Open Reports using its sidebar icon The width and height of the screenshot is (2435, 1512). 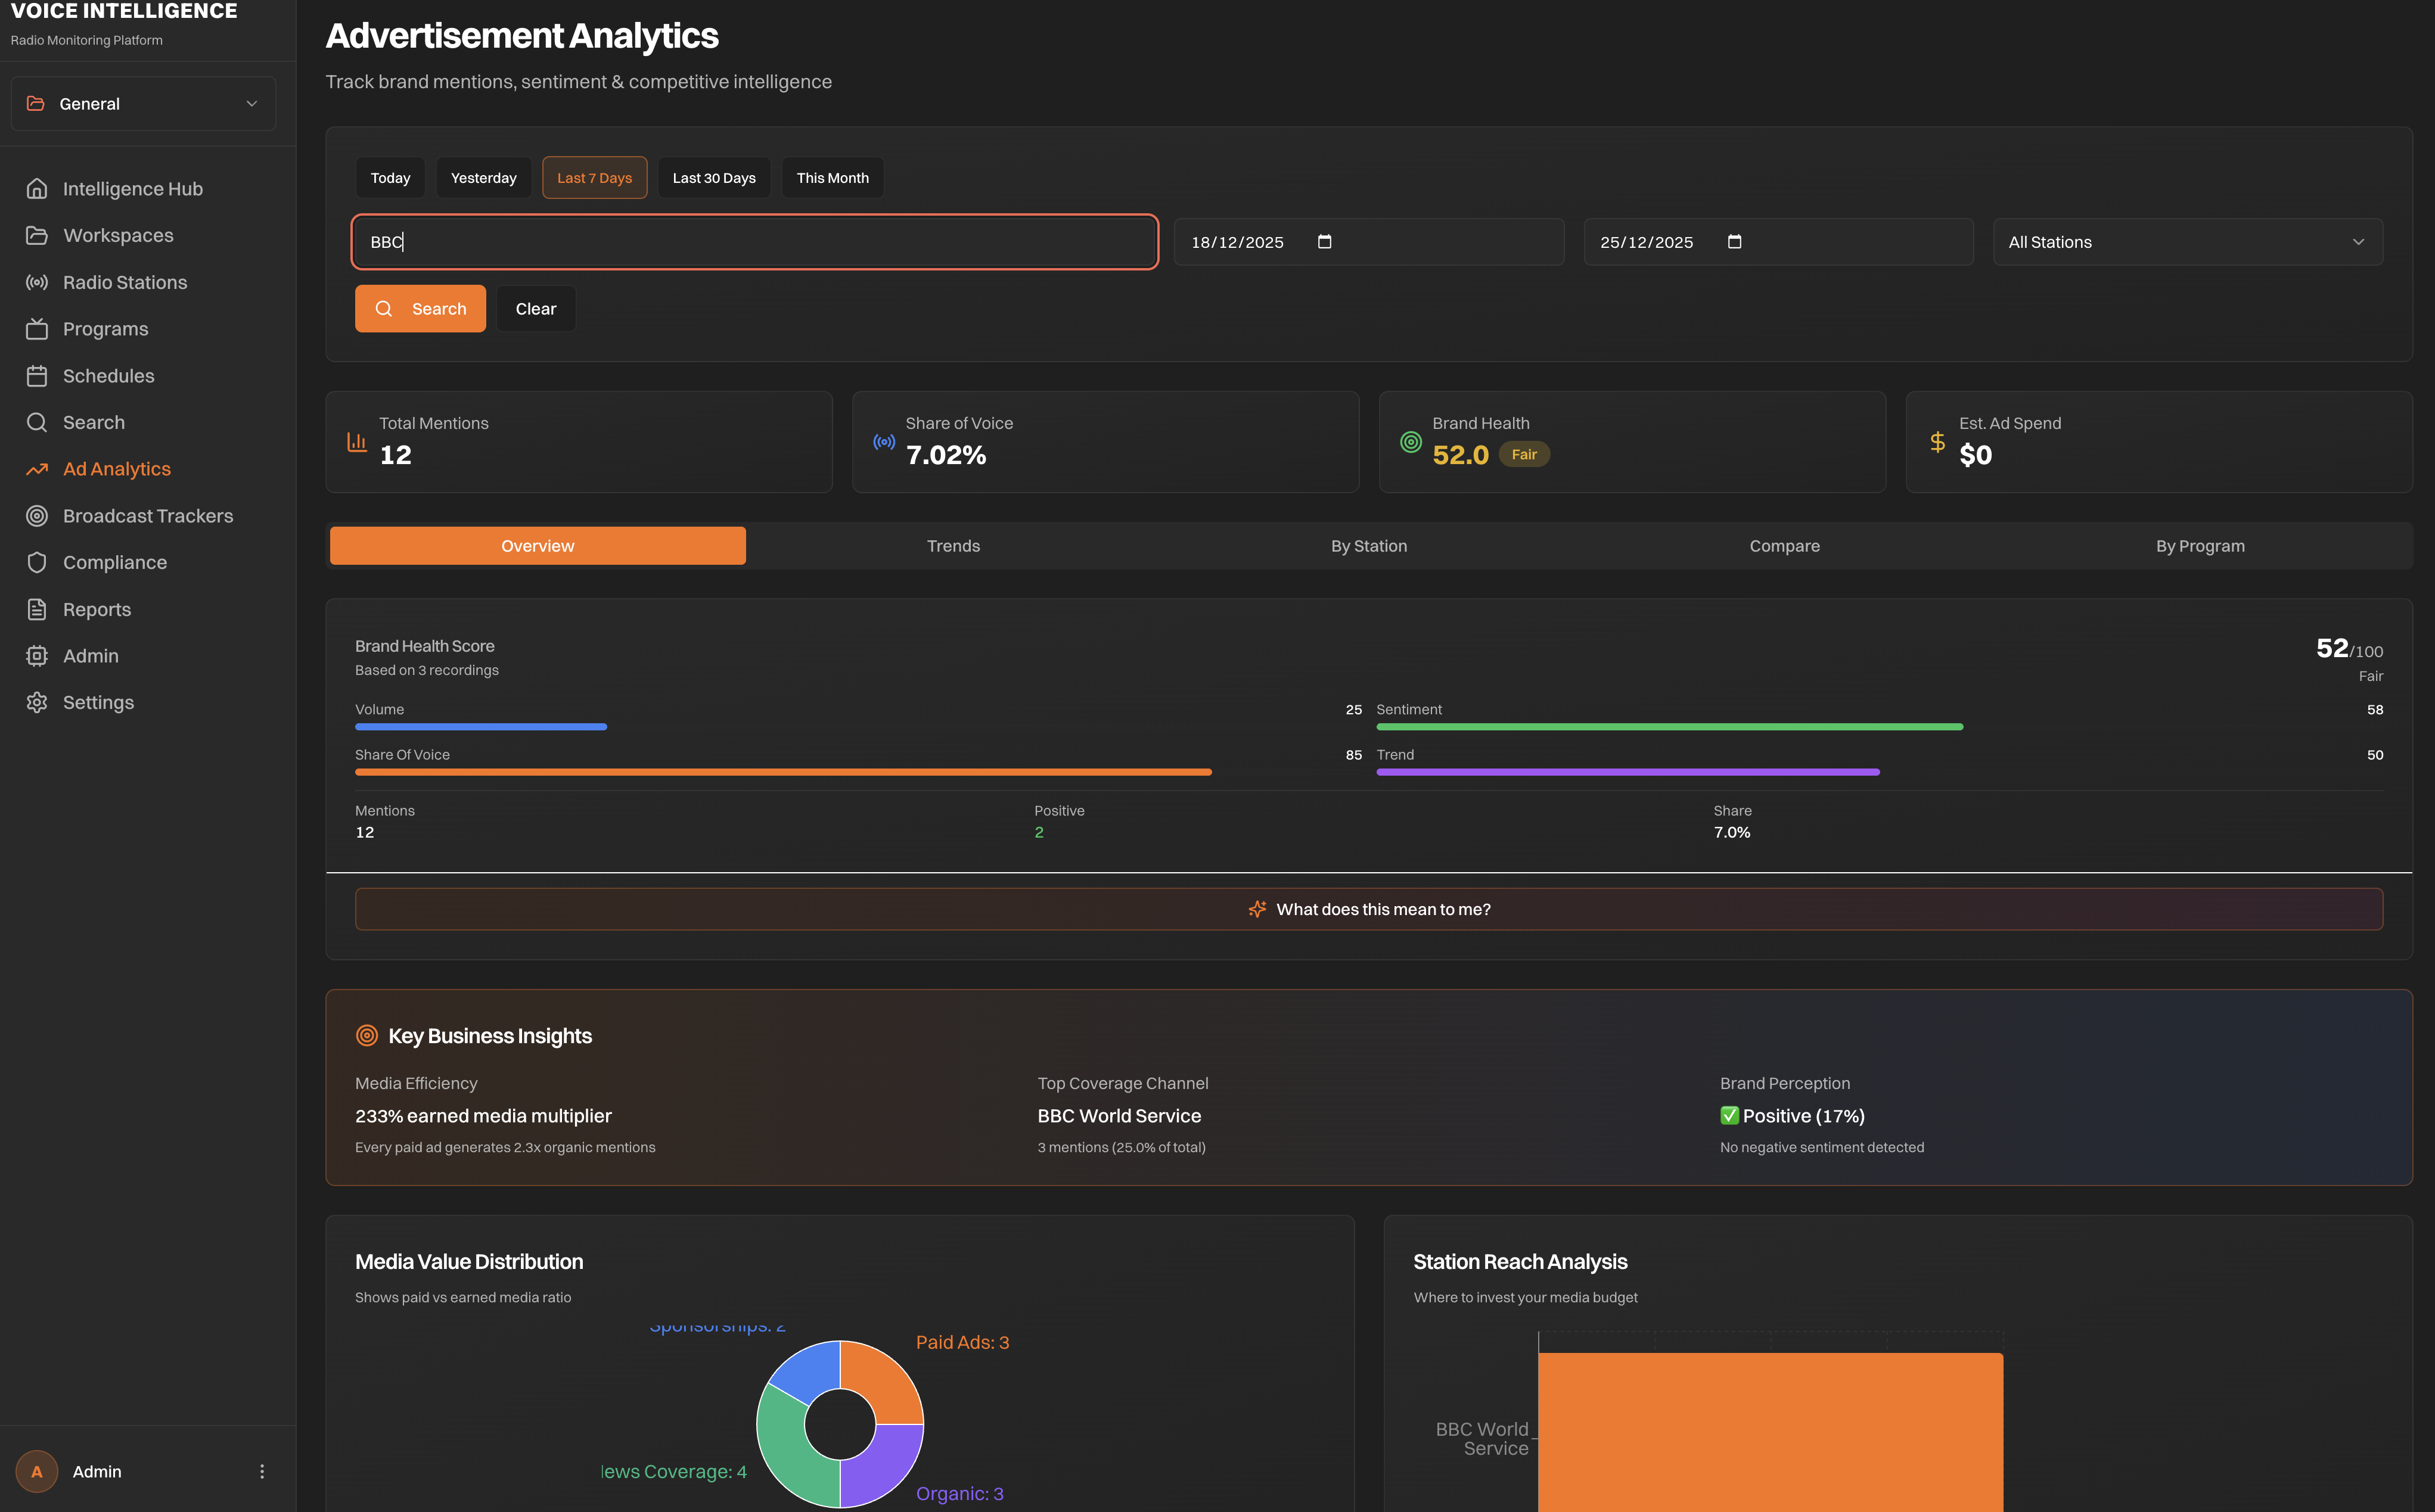pyautogui.click(x=37, y=609)
